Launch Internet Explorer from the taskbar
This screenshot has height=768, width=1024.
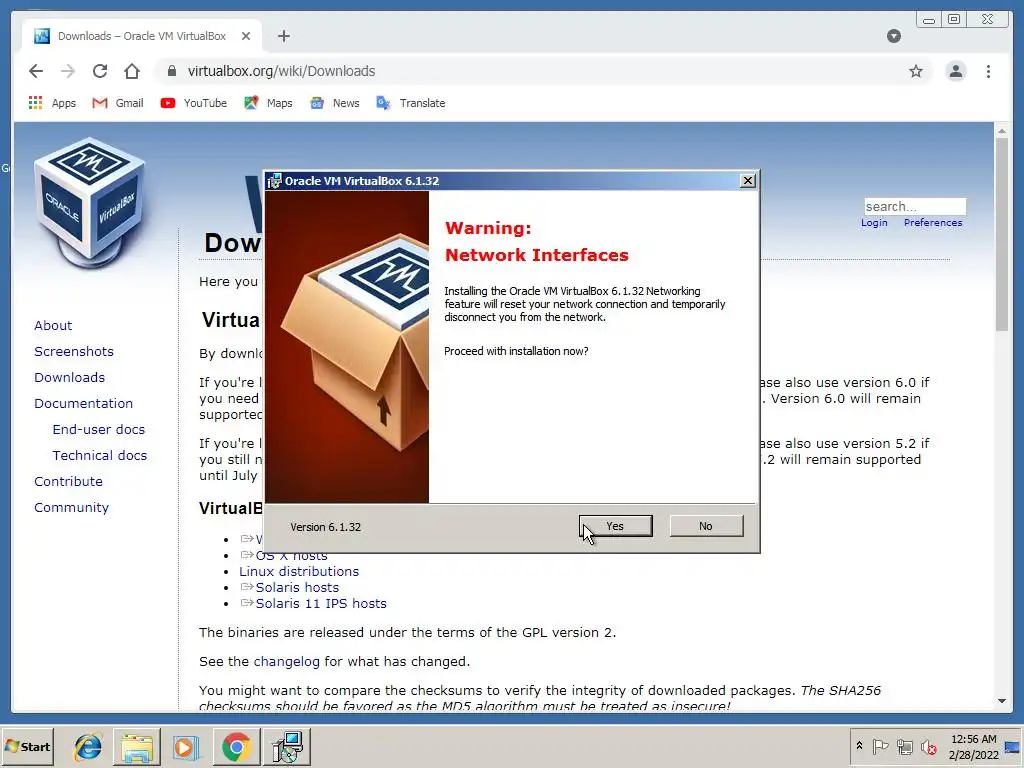click(88, 746)
